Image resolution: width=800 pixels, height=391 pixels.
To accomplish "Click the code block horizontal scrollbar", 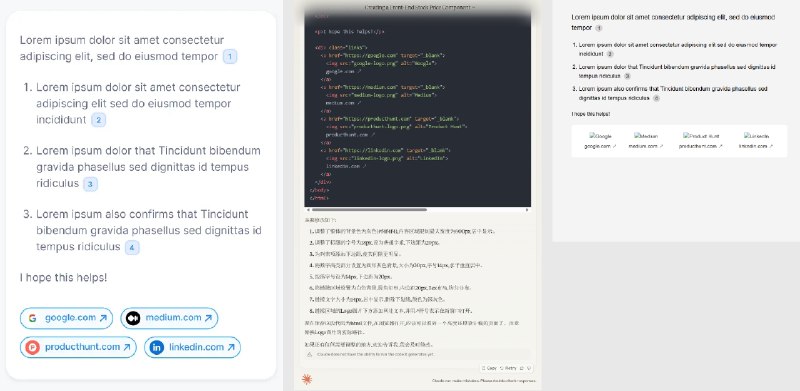I will point(369,209).
